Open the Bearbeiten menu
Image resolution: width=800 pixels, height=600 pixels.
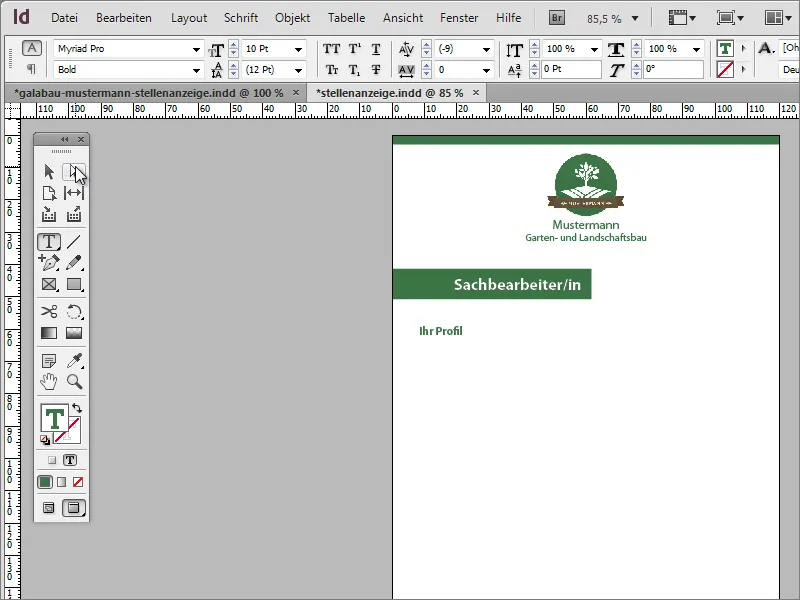(123, 18)
